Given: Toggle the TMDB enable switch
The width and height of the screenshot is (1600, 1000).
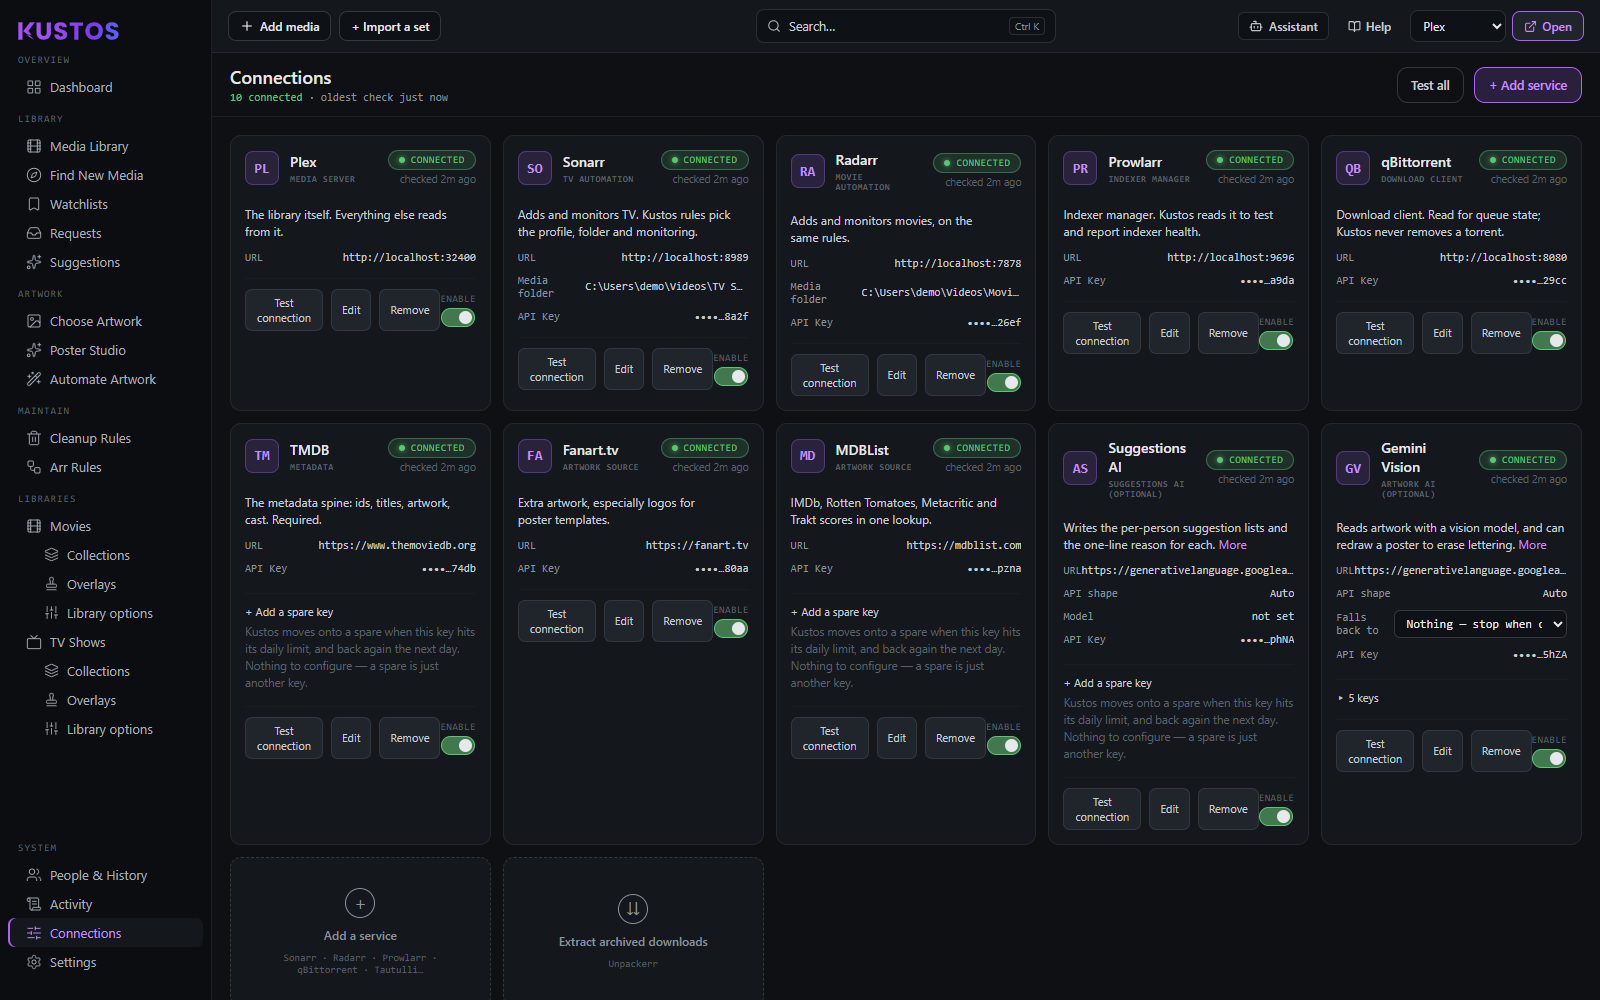Looking at the screenshot, I should point(458,746).
